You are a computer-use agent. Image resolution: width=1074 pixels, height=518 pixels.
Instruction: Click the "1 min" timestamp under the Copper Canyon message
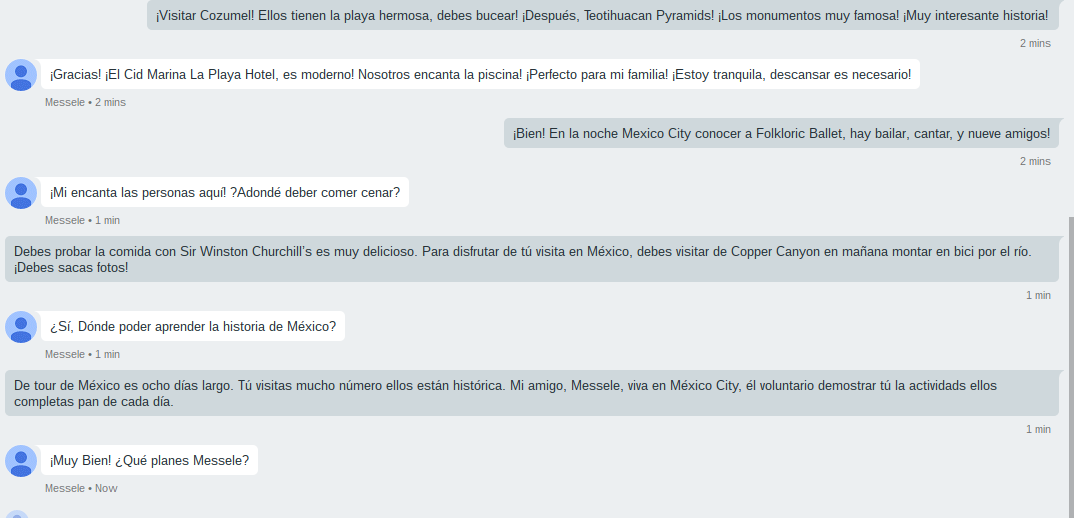pyautogui.click(x=1038, y=295)
